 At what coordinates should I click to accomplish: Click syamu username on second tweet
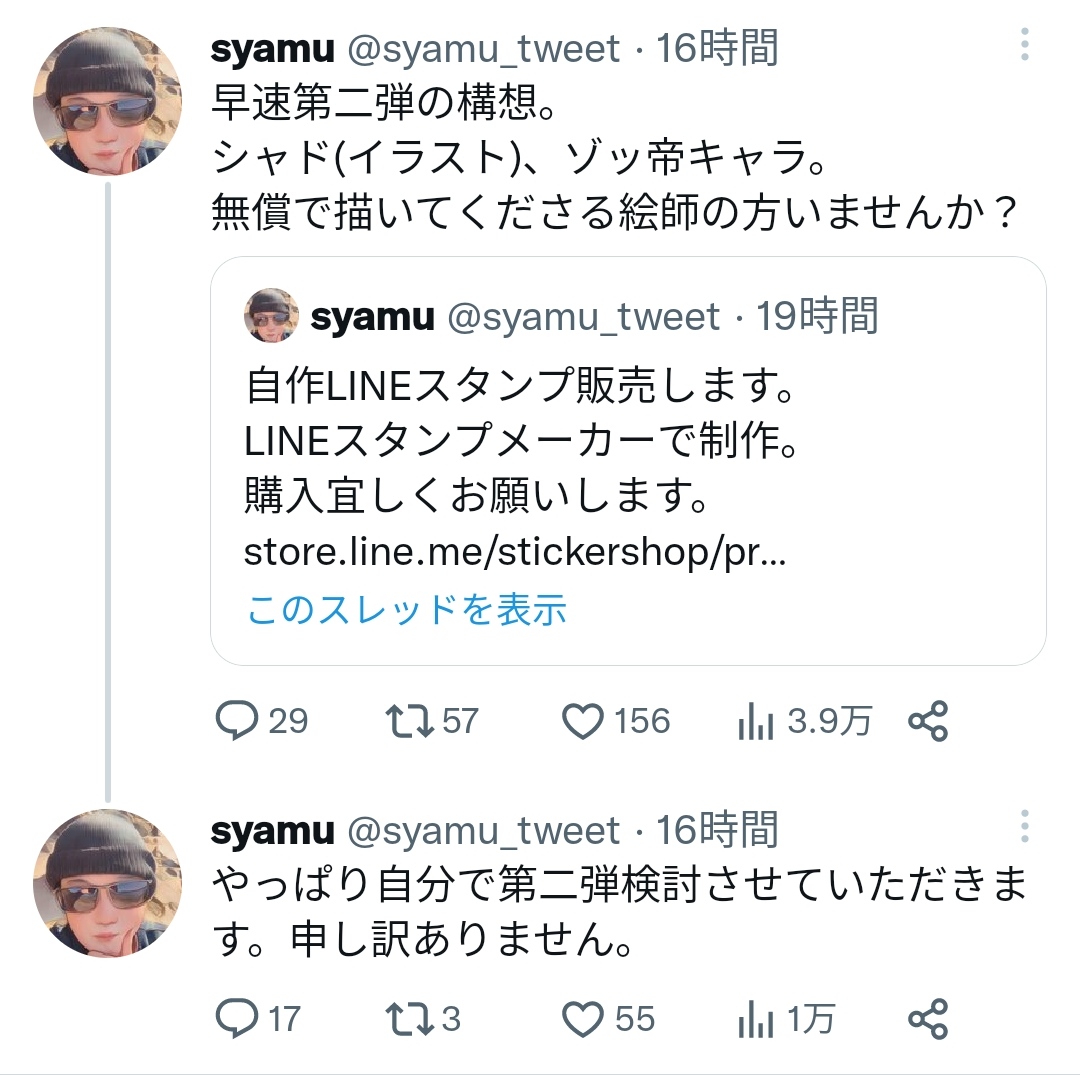(272, 830)
